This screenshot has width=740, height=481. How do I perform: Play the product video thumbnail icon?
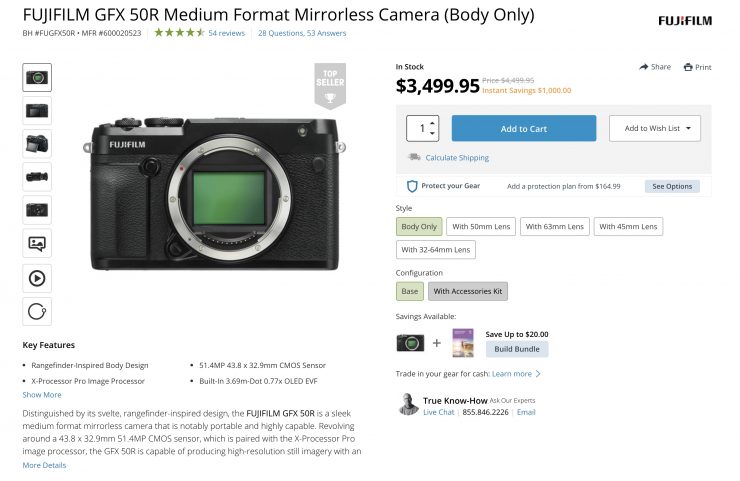click(37, 277)
